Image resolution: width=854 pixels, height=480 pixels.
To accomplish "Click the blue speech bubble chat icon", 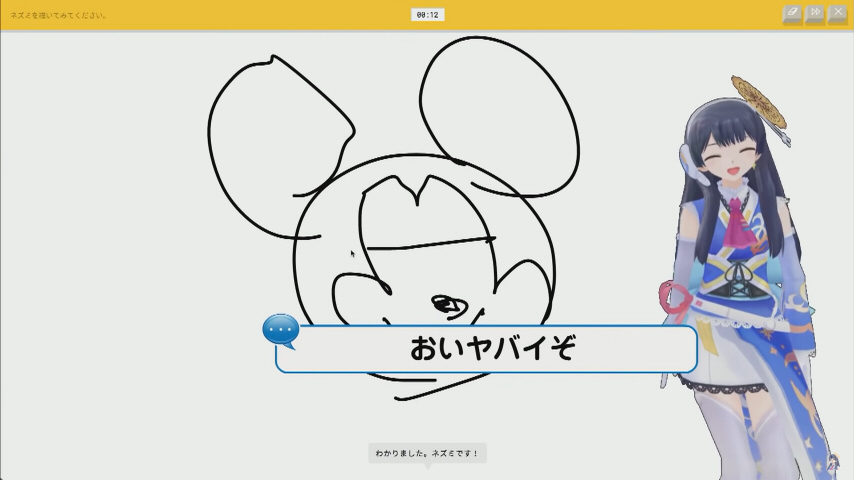I will coord(281,330).
